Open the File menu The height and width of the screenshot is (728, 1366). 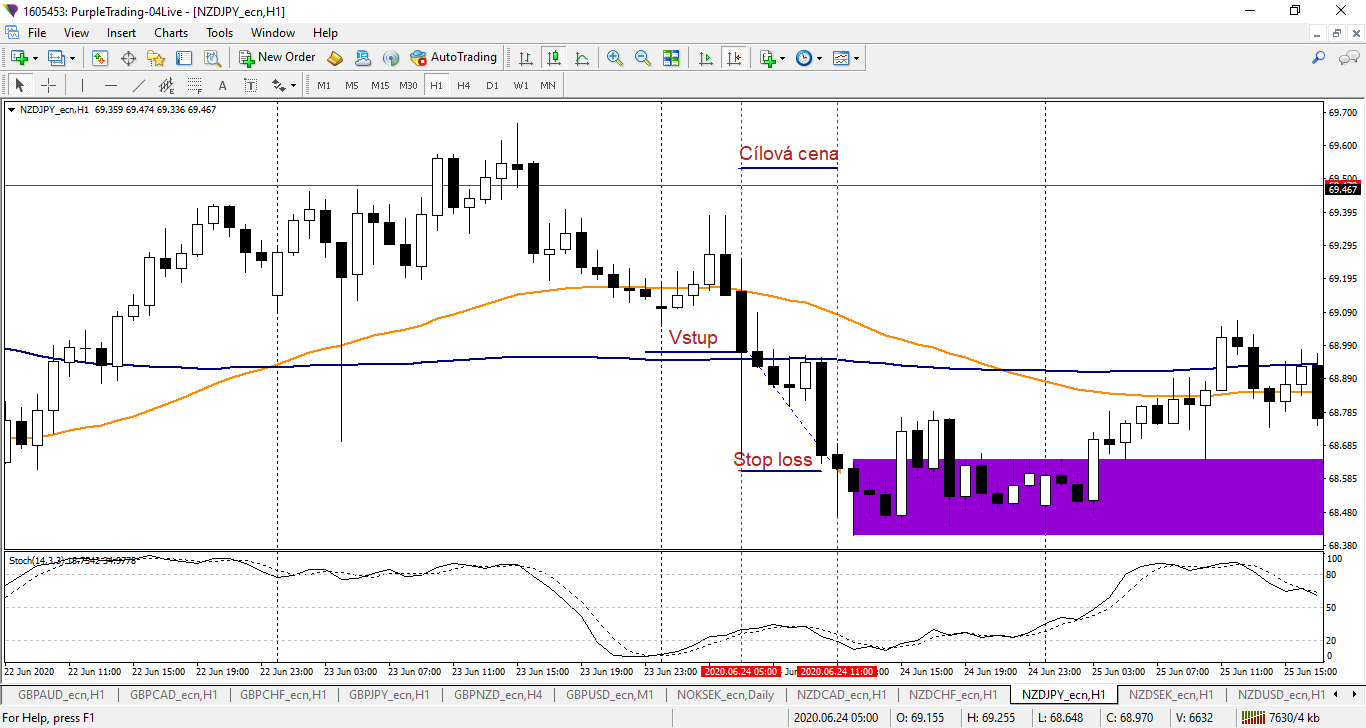(37, 33)
